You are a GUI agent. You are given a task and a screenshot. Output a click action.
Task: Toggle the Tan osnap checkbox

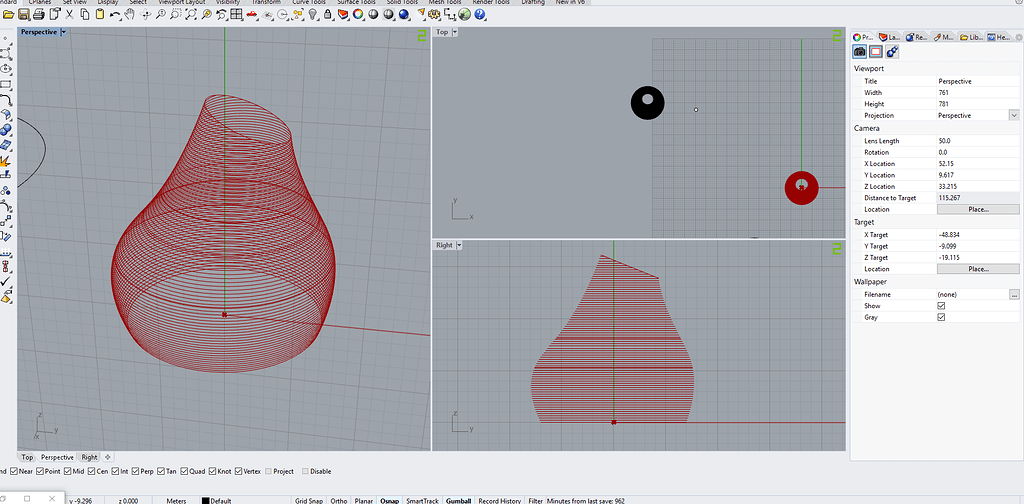pyautogui.click(x=161, y=471)
